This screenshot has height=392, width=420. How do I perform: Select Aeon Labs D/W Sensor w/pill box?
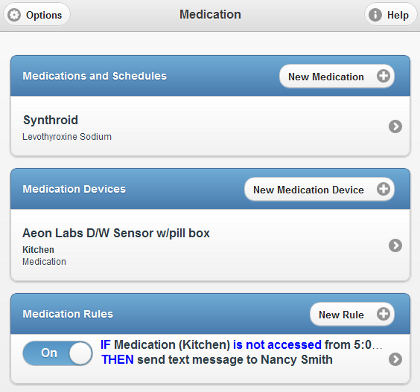tap(210, 245)
